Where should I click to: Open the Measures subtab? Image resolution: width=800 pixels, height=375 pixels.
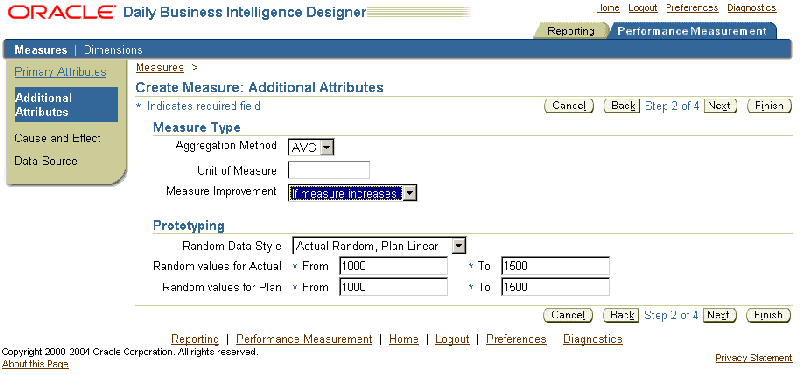tap(40, 50)
